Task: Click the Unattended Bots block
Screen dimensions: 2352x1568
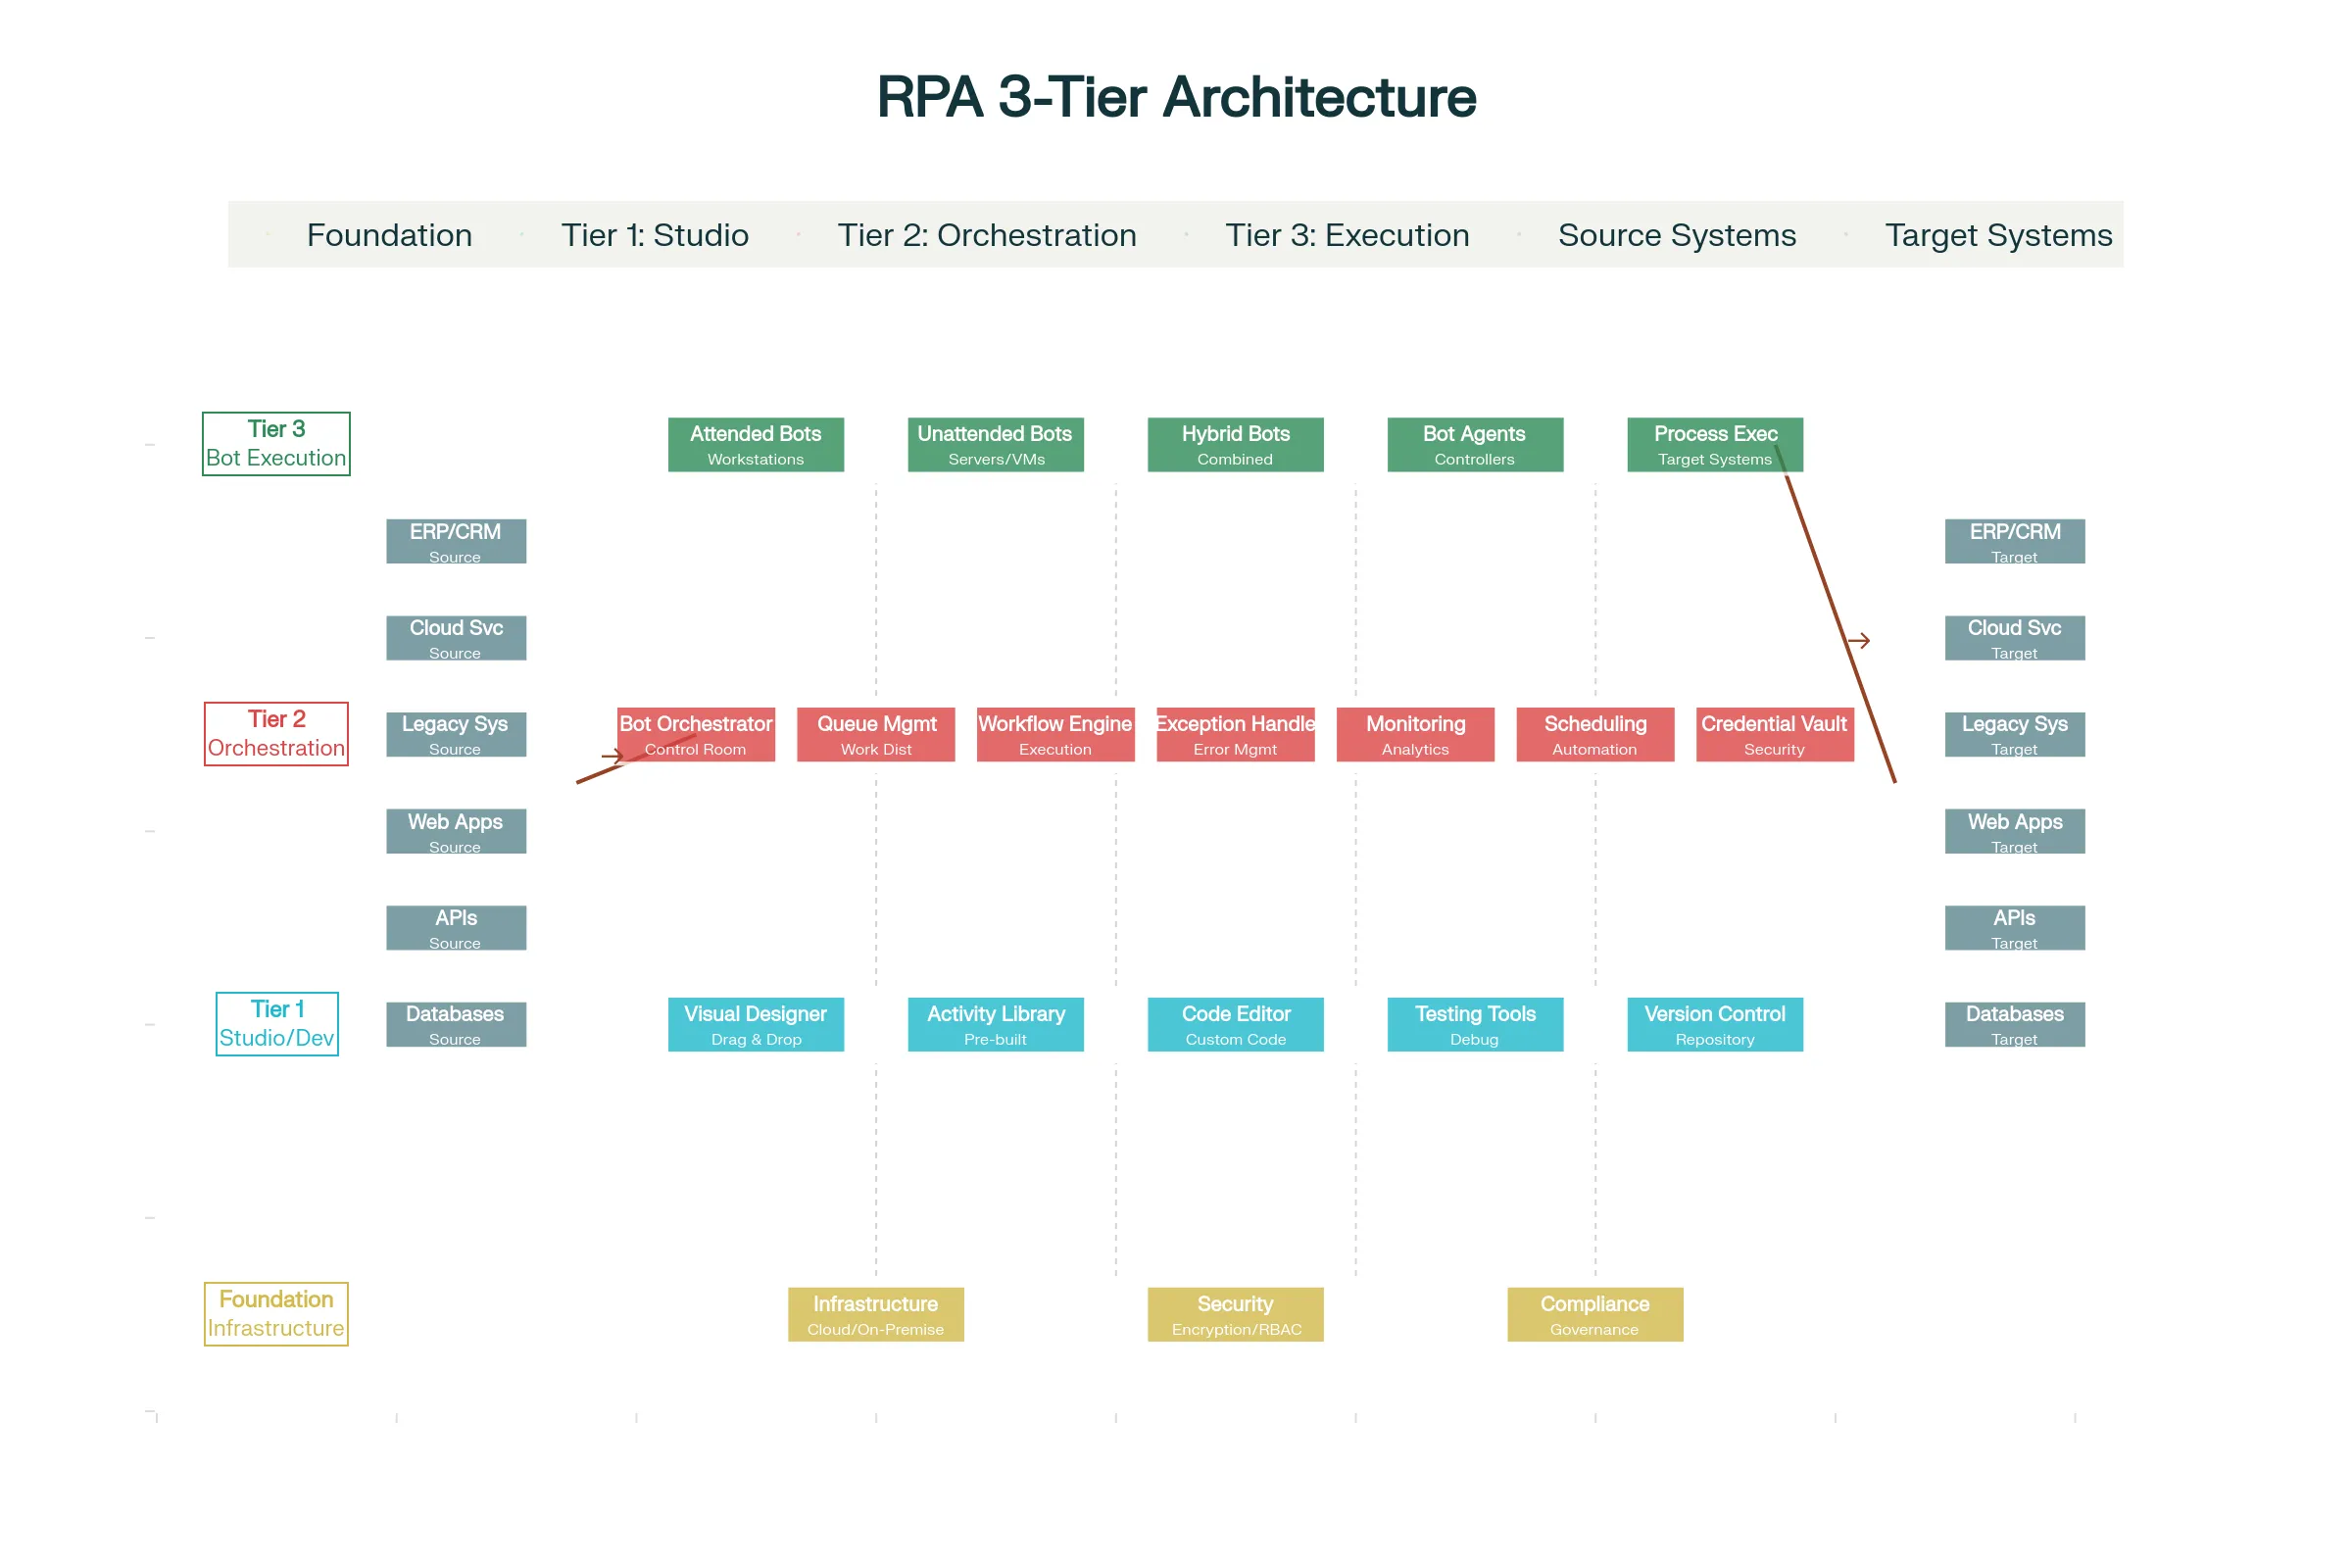Action: 995,443
